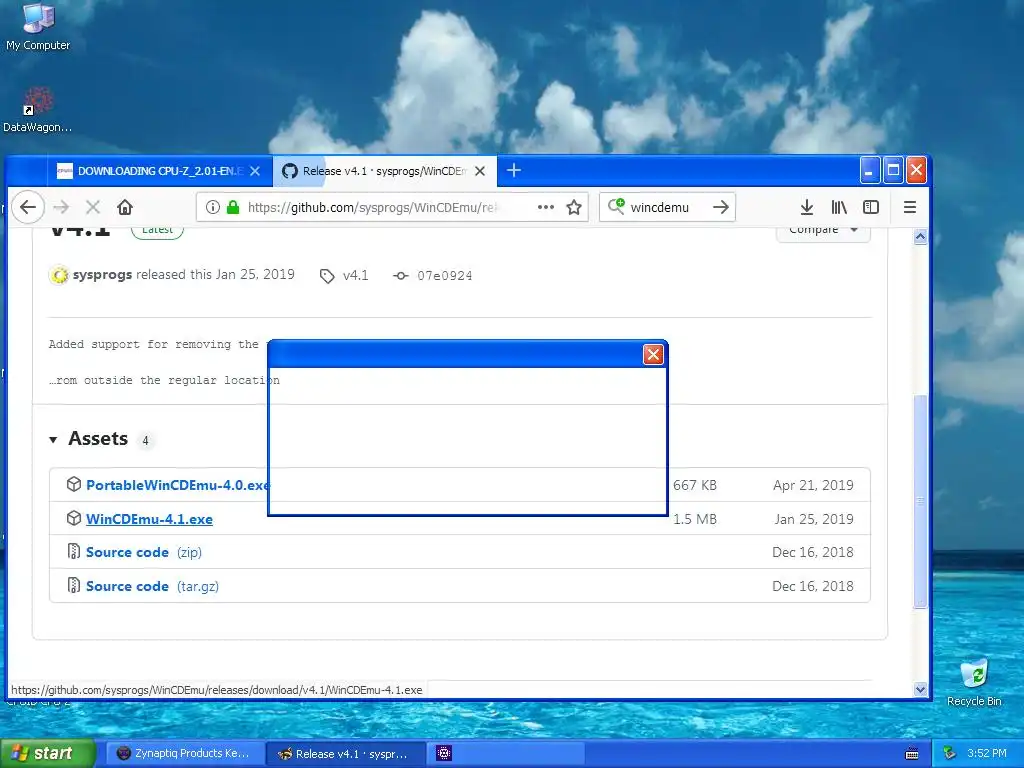Collapse the Assets section triangle

(x=54, y=440)
